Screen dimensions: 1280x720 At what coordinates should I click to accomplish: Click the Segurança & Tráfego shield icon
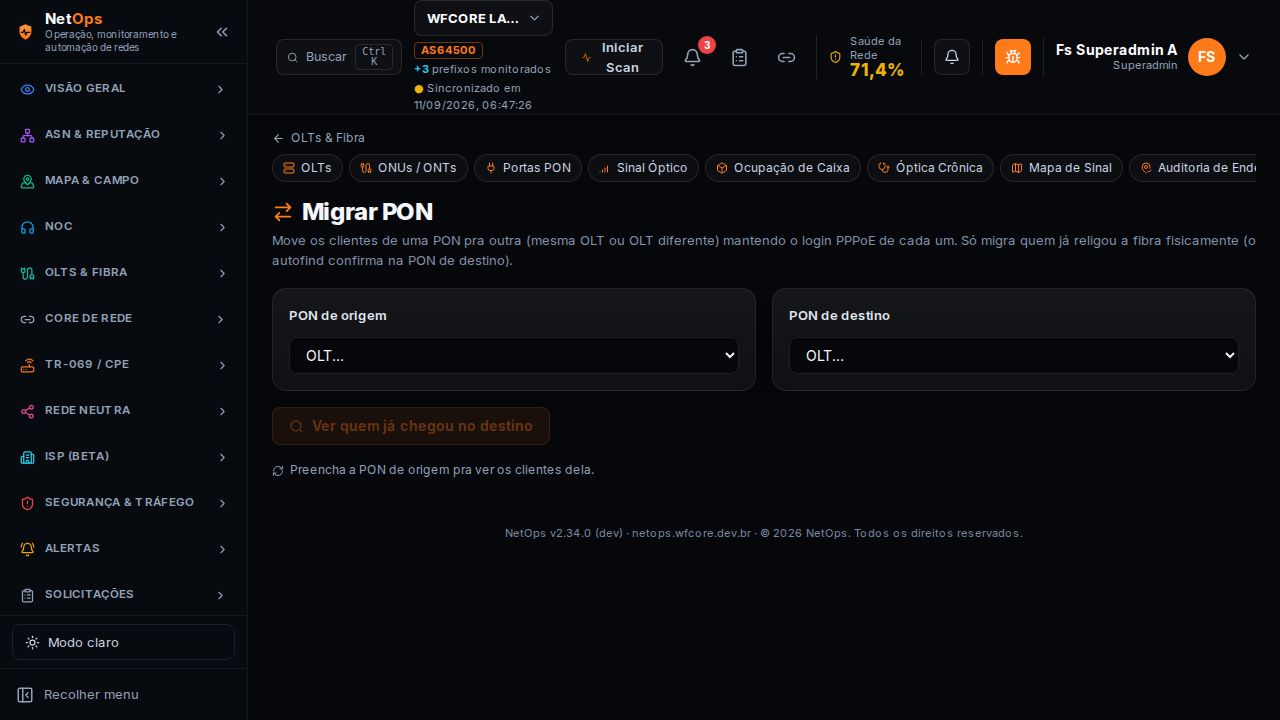tap(28, 503)
